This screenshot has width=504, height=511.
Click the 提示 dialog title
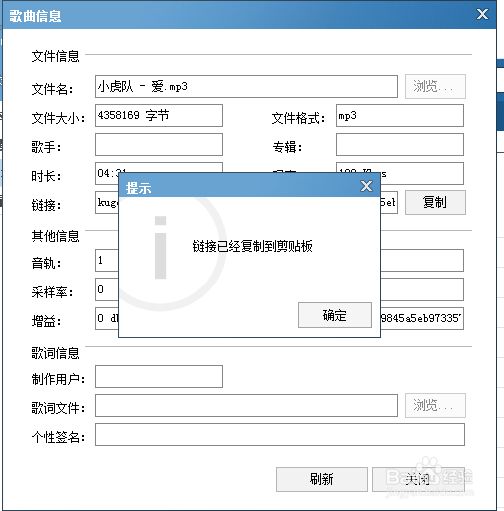pyautogui.click(x=138, y=188)
